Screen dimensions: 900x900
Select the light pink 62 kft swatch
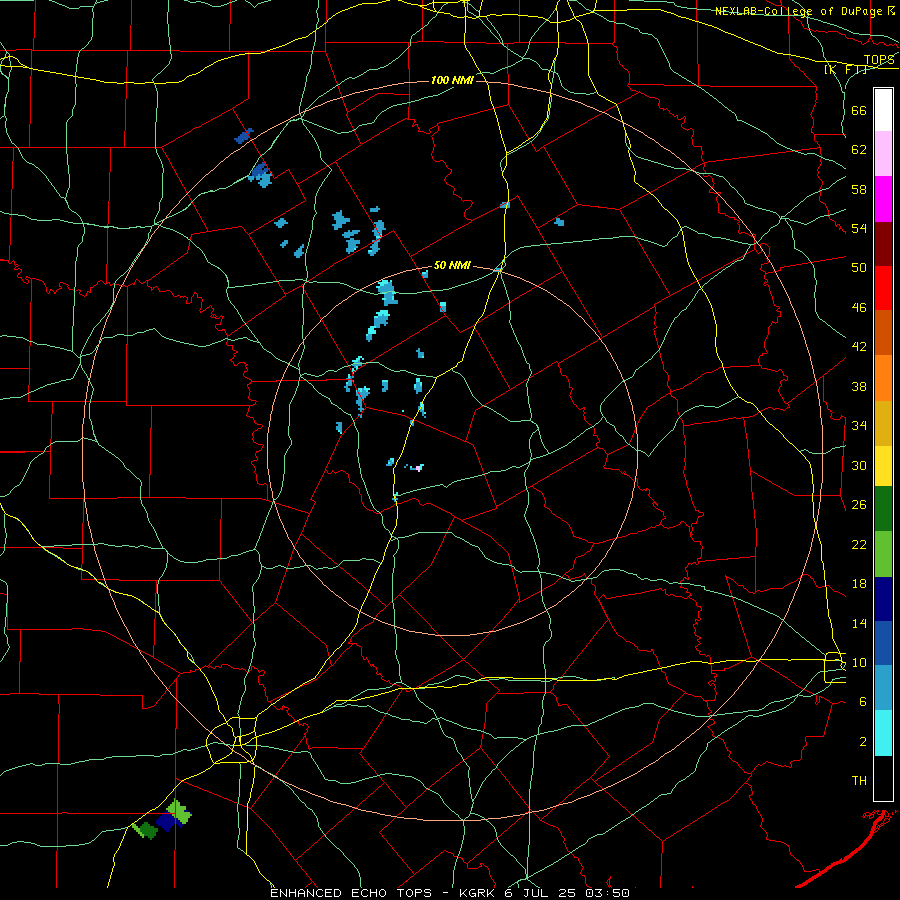coord(883,153)
